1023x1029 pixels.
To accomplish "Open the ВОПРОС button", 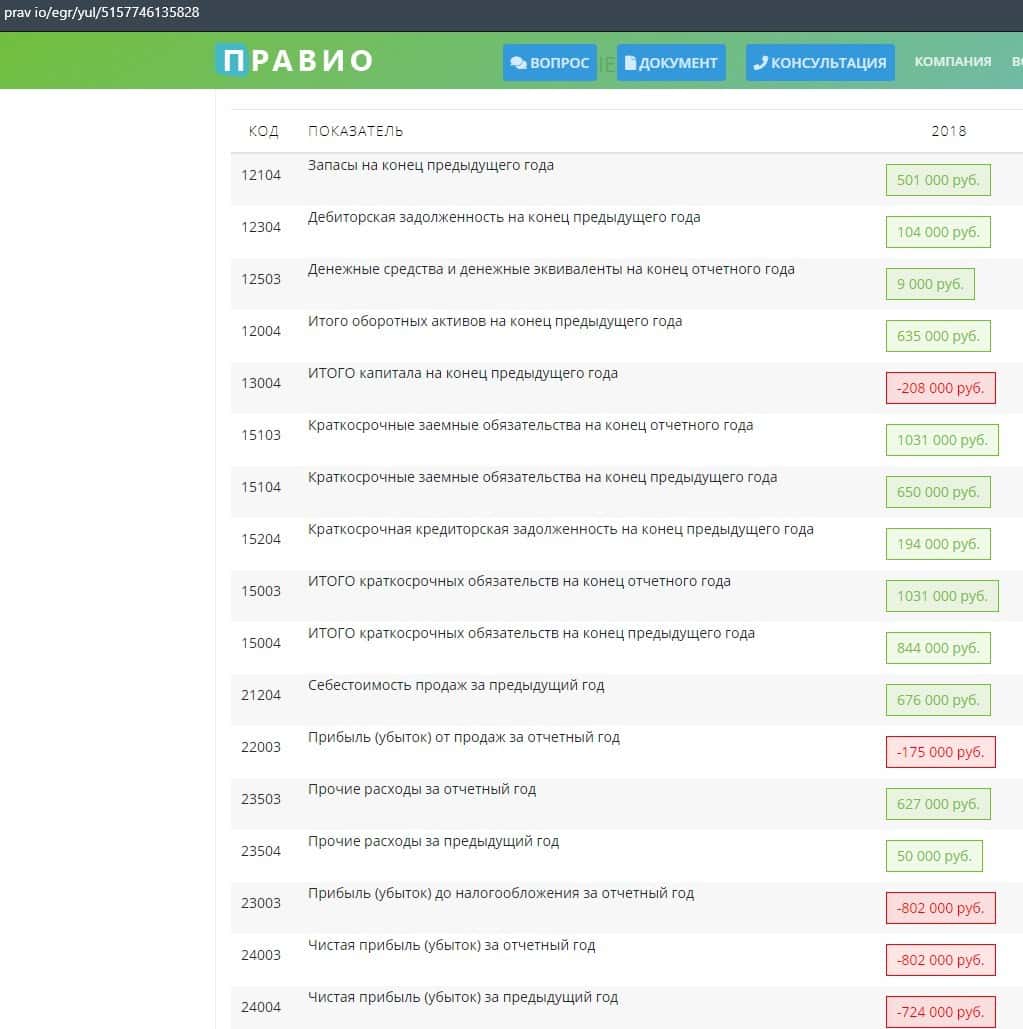I will click(x=550, y=62).
